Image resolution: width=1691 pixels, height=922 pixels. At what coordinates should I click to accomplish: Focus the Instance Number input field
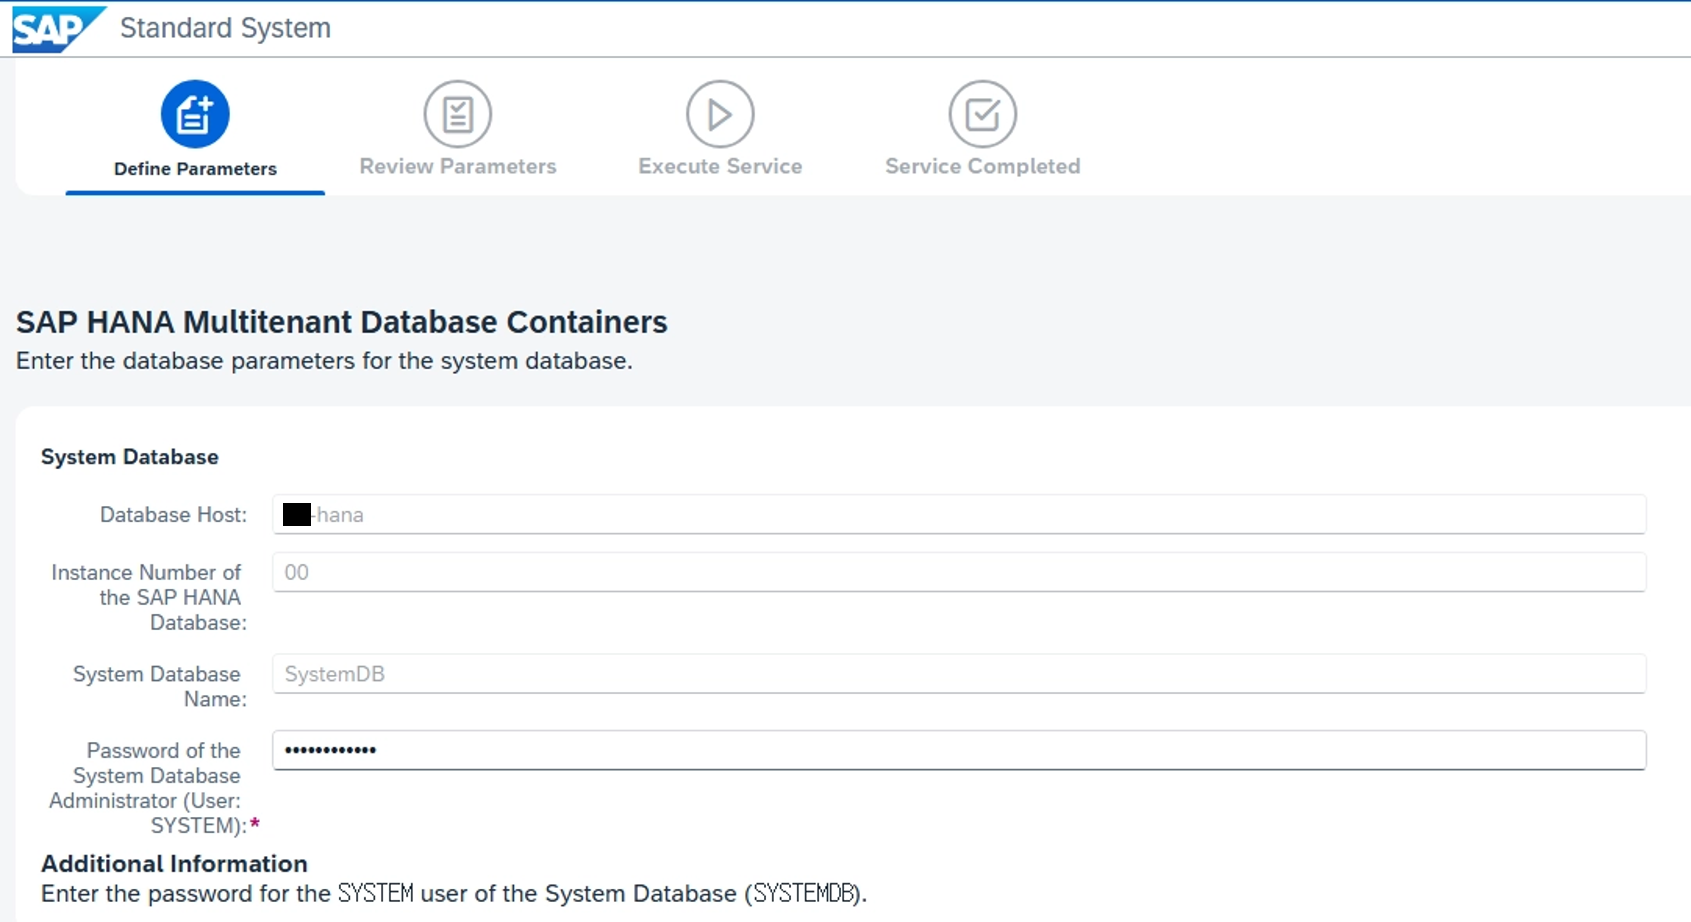[x=959, y=572]
